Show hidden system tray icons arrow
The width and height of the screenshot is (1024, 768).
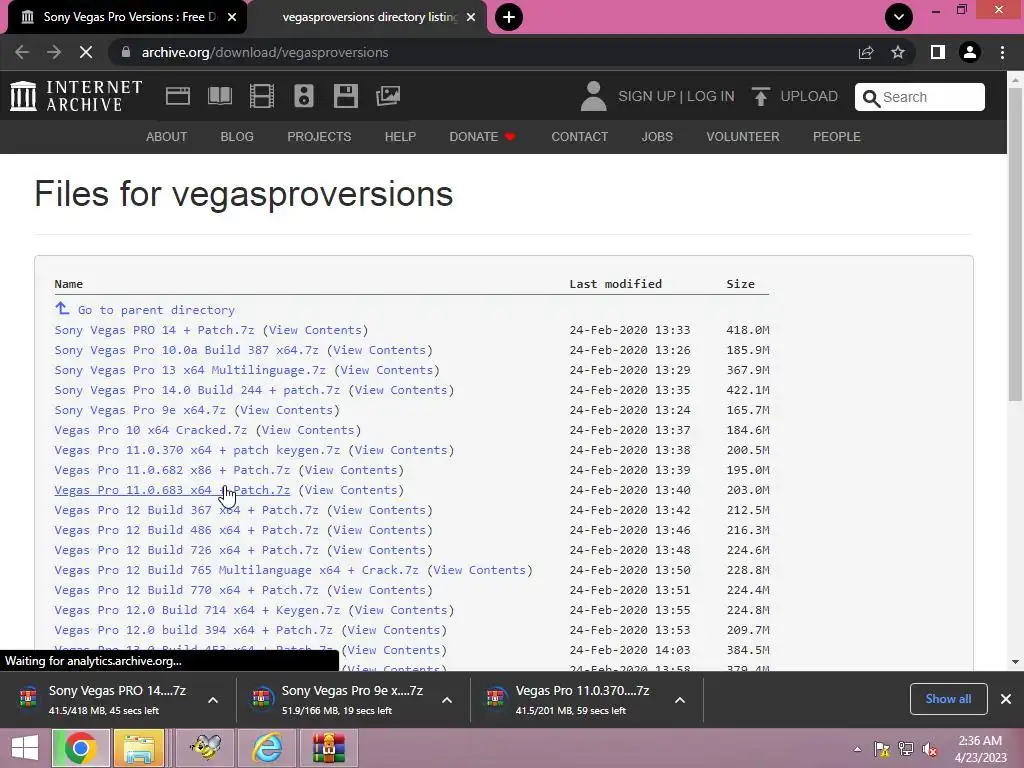click(x=857, y=749)
